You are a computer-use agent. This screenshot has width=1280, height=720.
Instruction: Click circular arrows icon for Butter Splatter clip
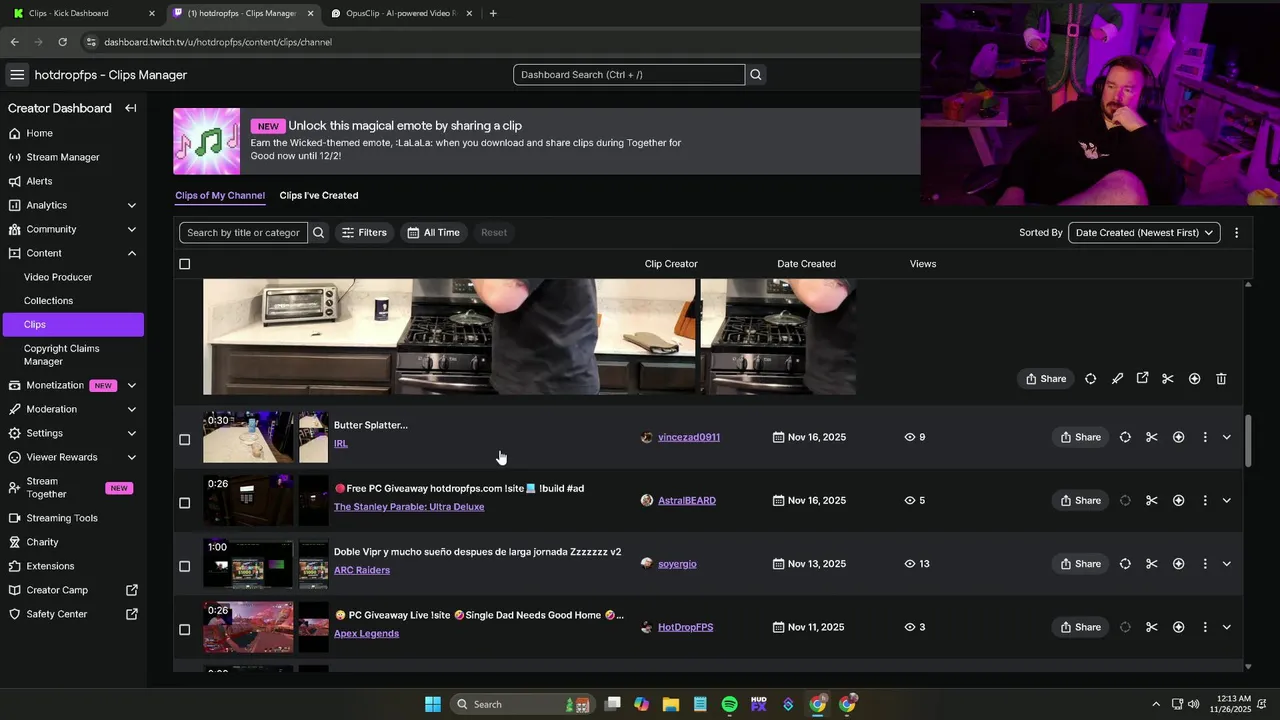[1125, 437]
